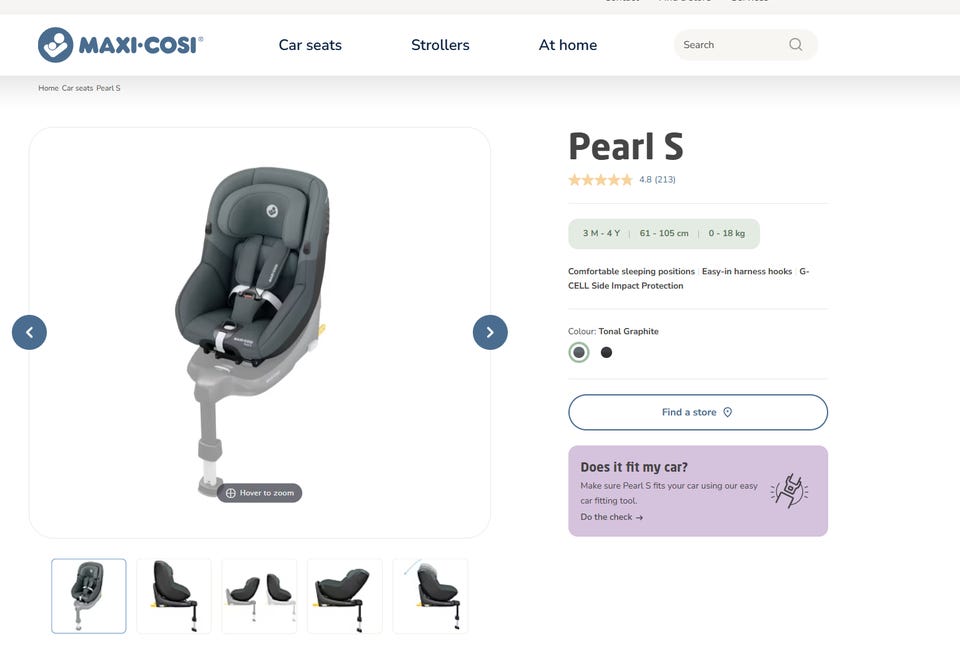Select the black colour swatch
The height and width of the screenshot is (646, 960).
pos(606,353)
